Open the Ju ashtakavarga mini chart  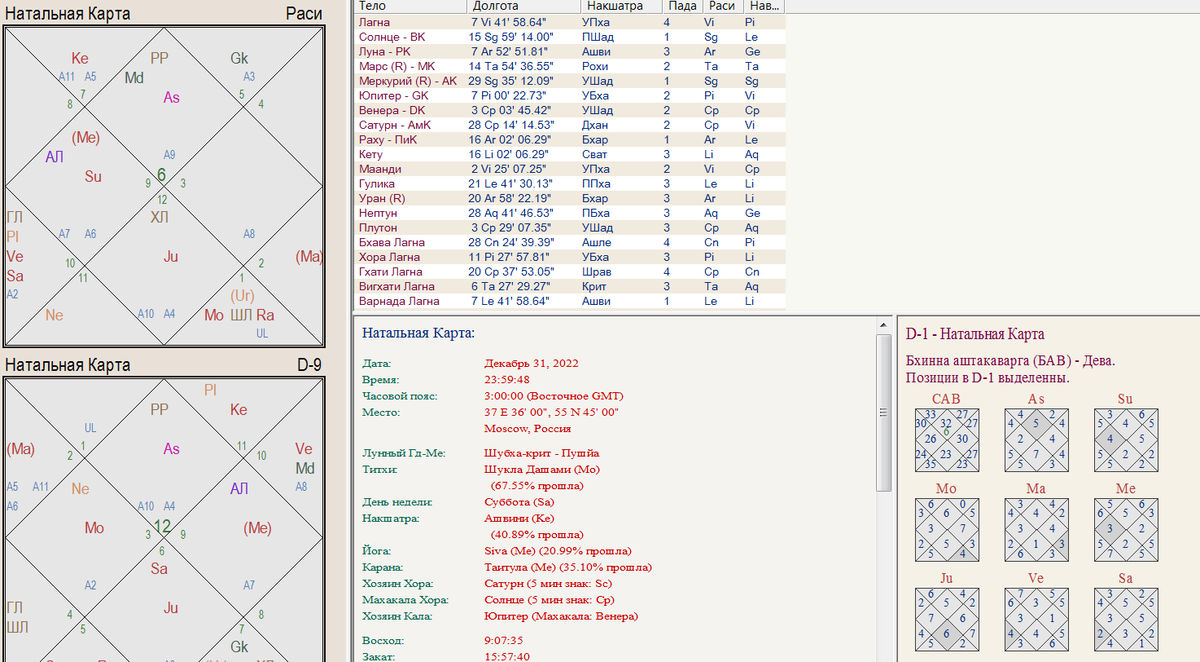[946, 619]
